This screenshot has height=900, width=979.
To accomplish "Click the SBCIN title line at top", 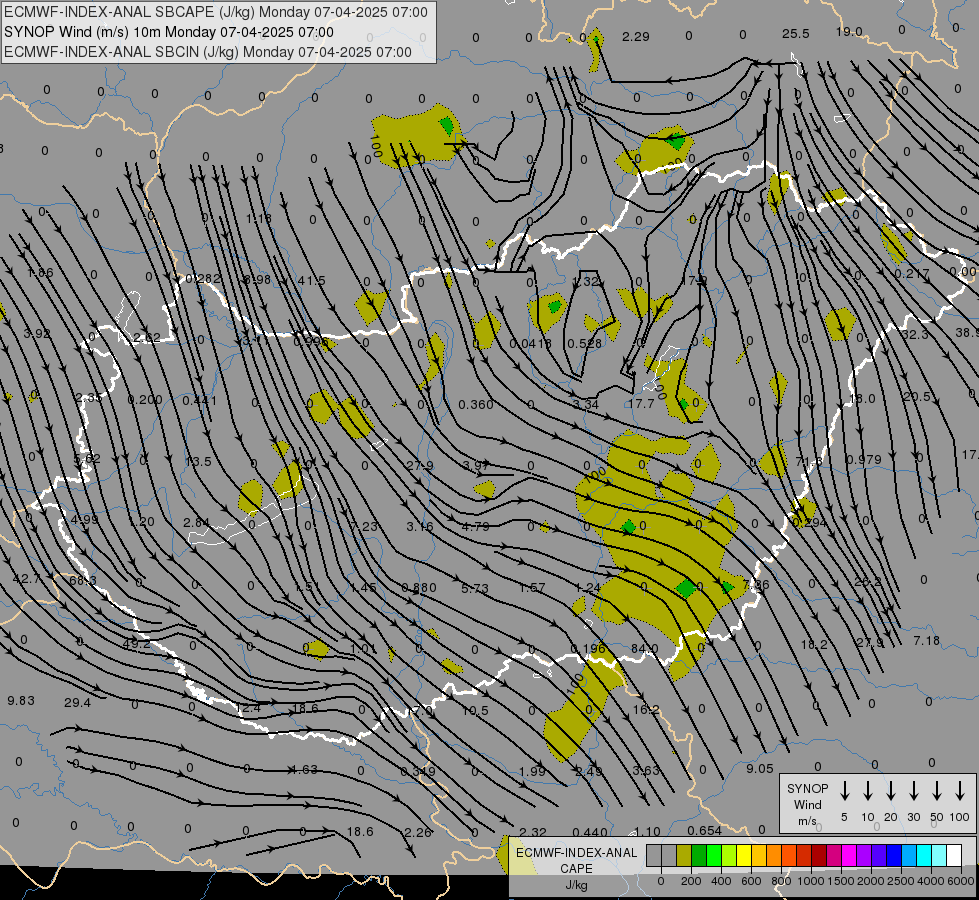I will (x=208, y=52).
